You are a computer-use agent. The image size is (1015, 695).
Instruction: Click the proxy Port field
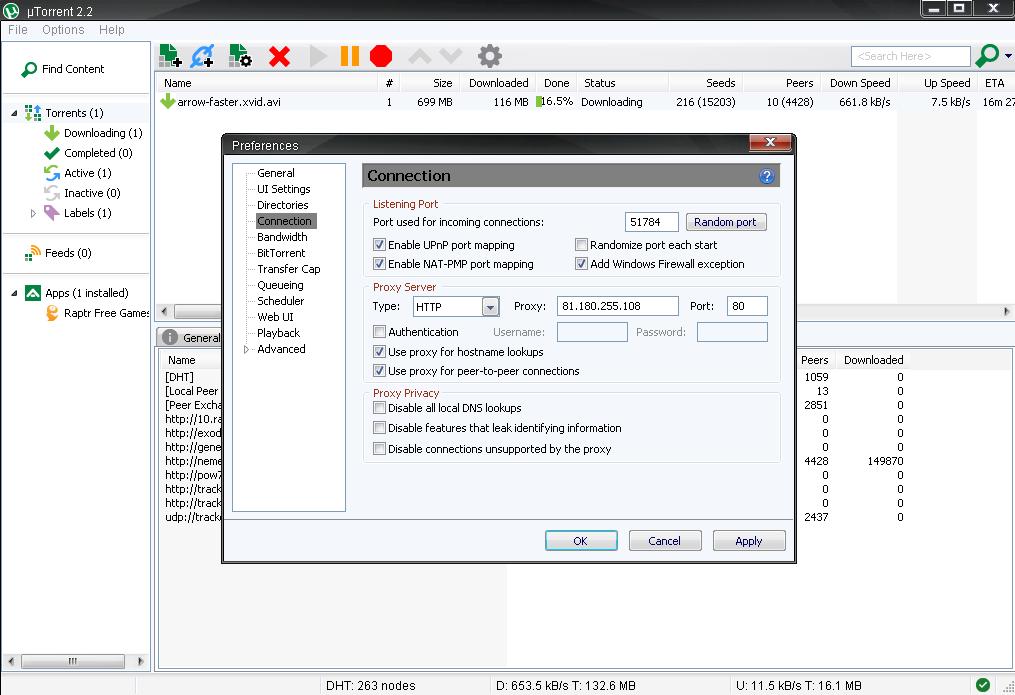pyautogui.click(x=747, y=306)
